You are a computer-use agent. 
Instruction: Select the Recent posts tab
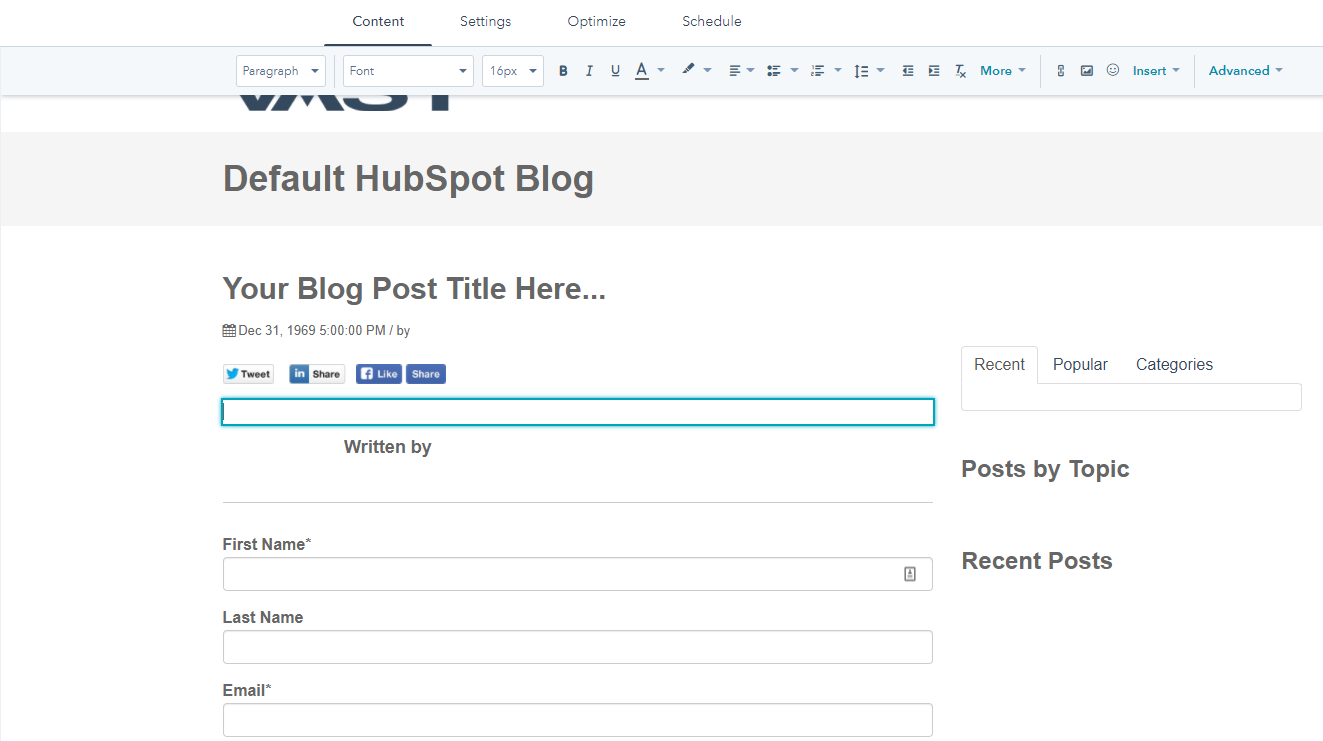coord(999,365)
